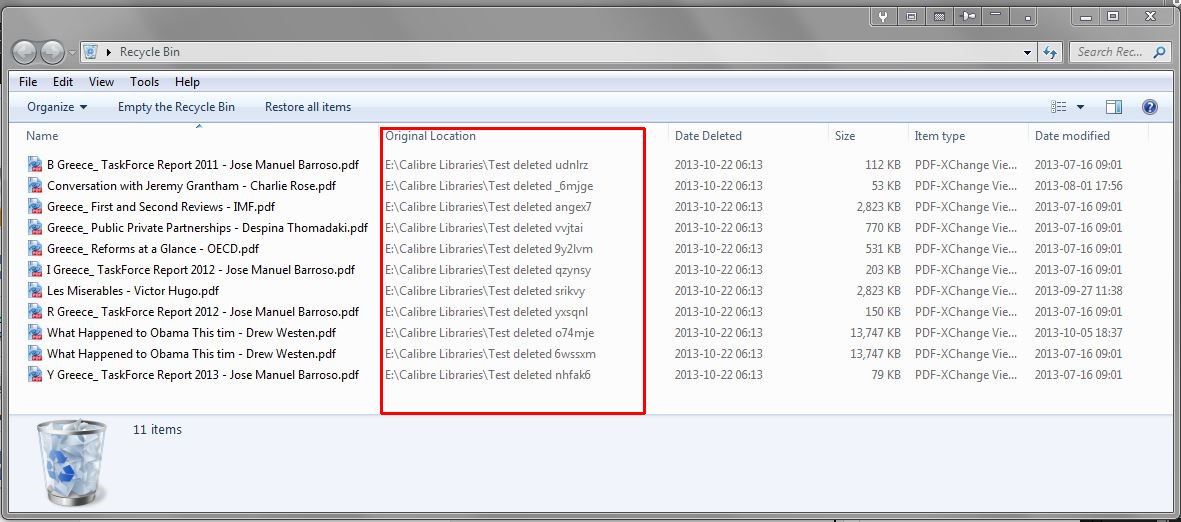Screen dimensions: 1181x522
Task: Click the small-rectangle title bar button beside wrench
Action: [x=911, y=16]
